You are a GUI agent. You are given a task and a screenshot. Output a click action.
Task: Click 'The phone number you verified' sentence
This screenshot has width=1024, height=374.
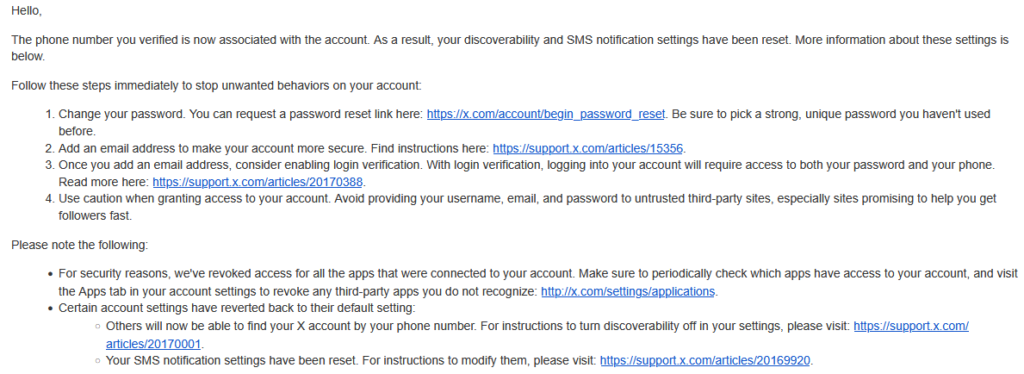coord(191,40)
